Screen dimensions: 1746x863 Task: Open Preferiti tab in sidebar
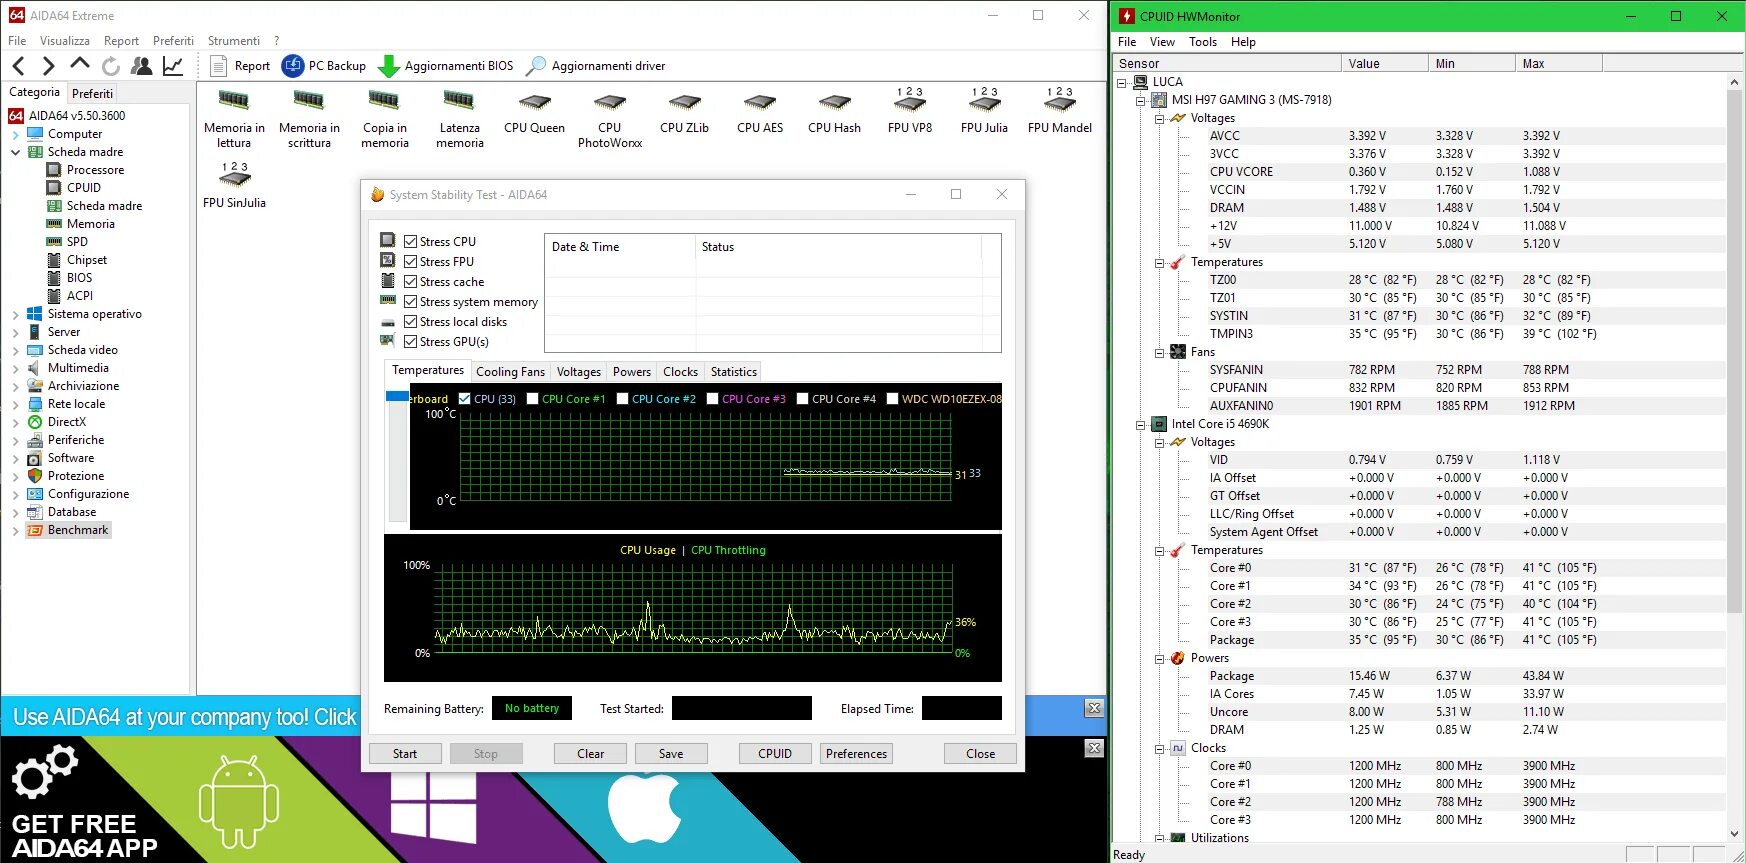click(x=93, y=93)
